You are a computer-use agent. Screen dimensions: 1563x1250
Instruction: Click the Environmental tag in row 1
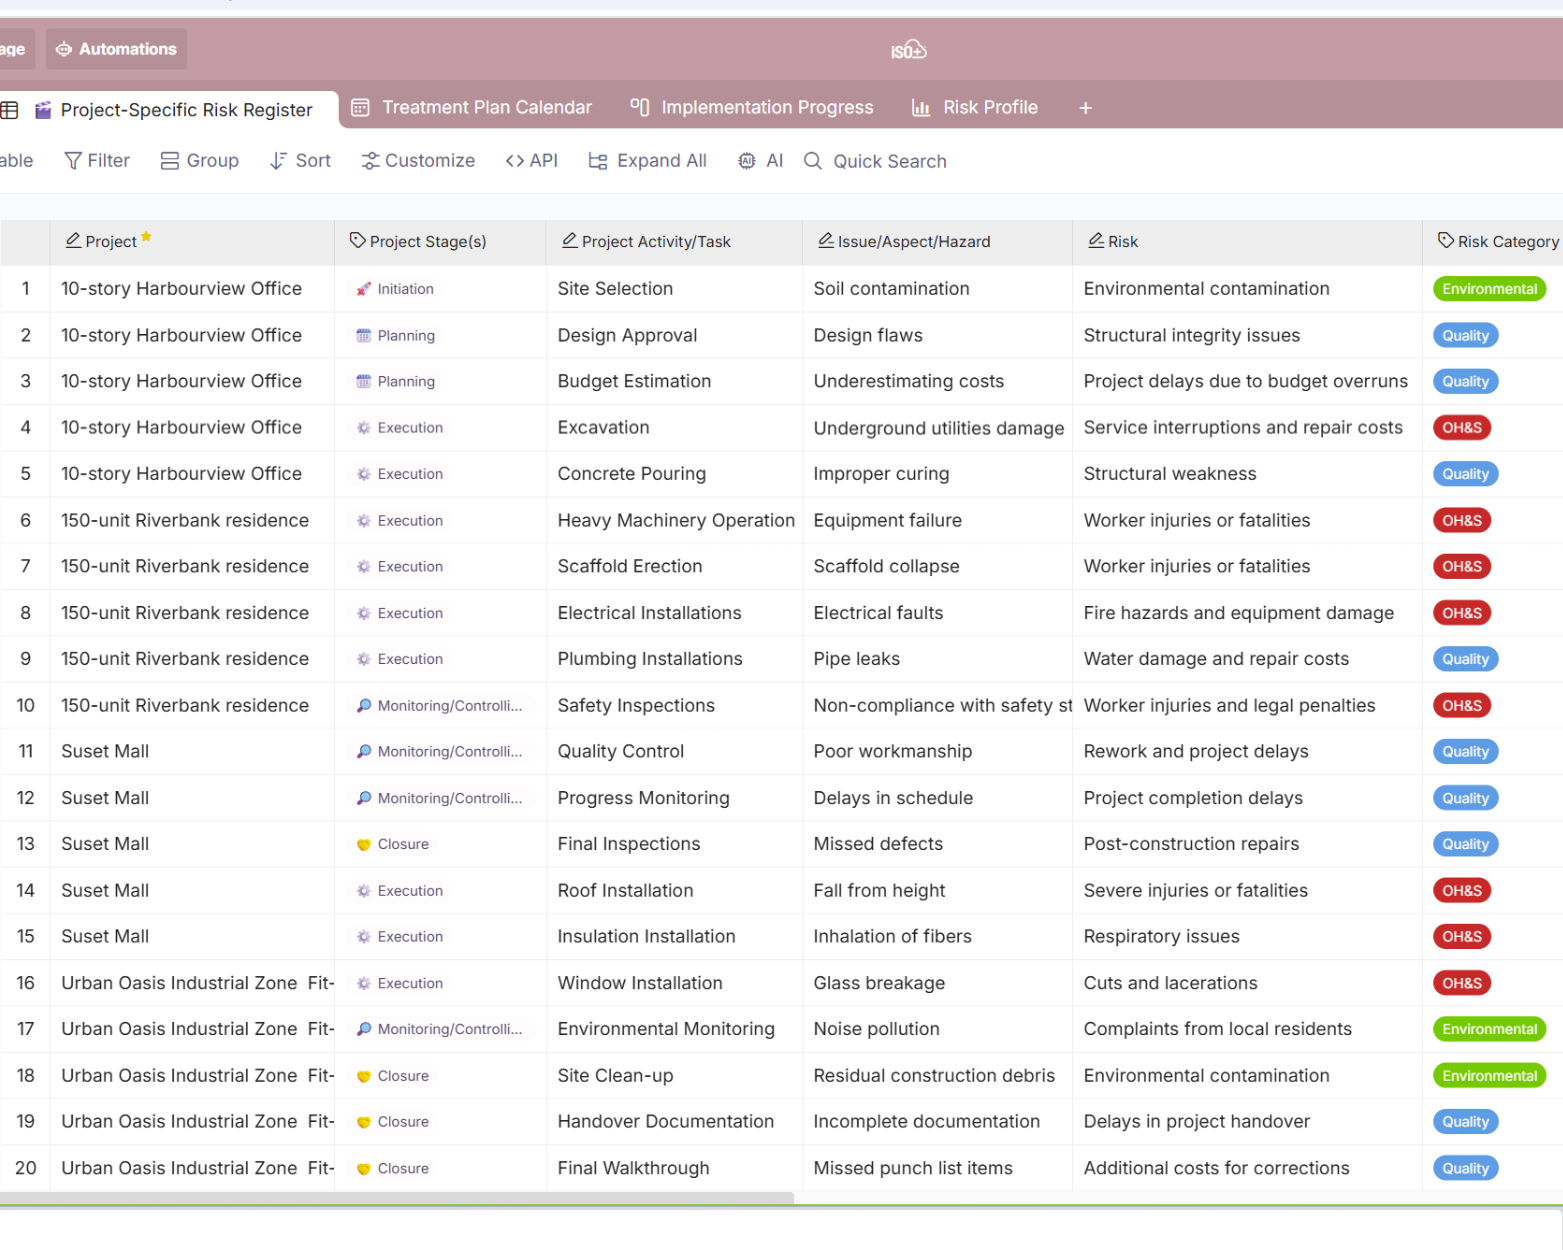[1489, 289]
